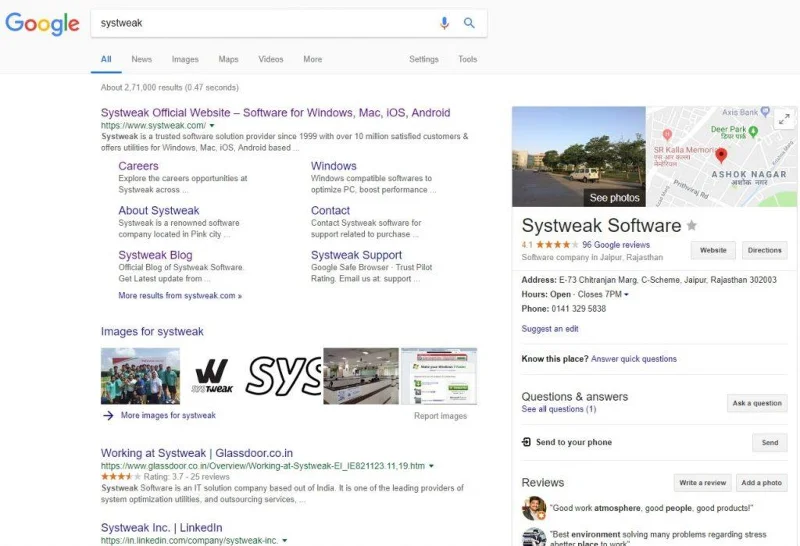Expand the map with fullscreen icon
This screenshot has height=546, width=800.
(x=784, y=119)
